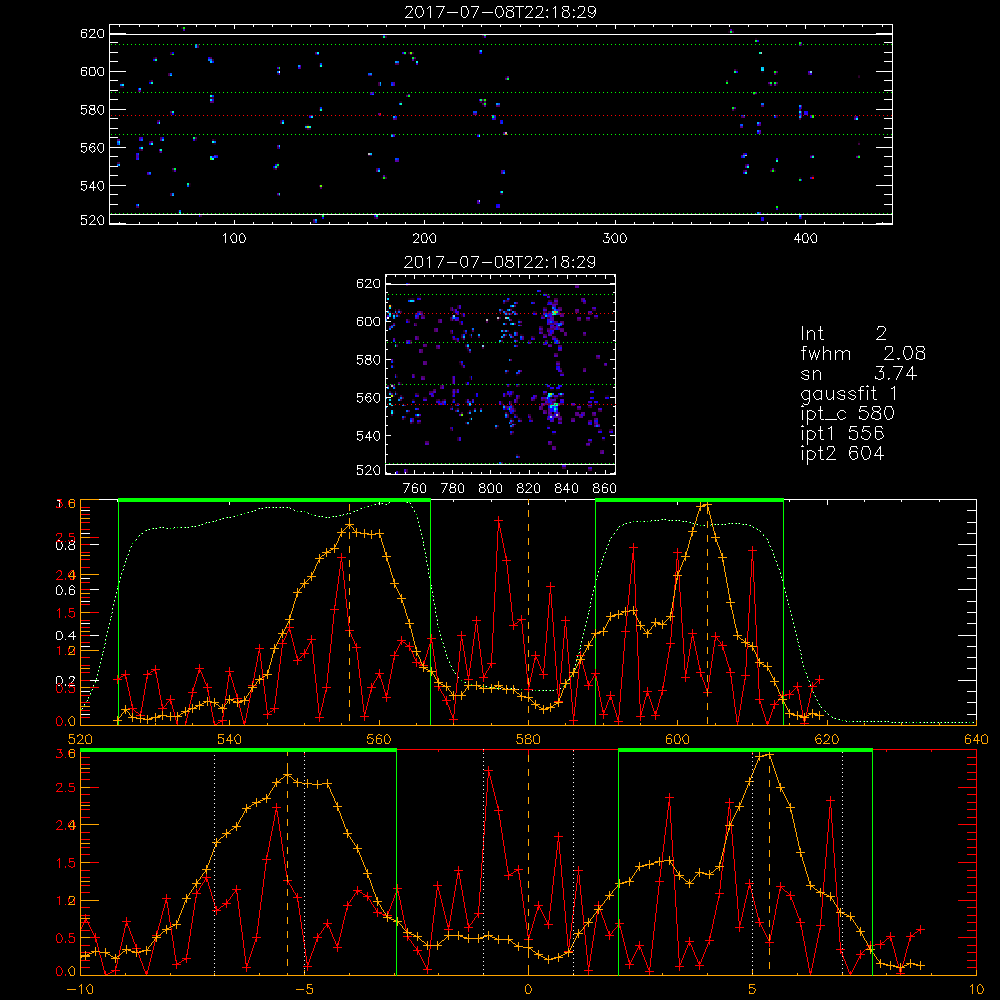The height and width of the screenshot is (1000, 1000).
Task: Click x-axis label 840 of the small image plot
Action: 566,489
